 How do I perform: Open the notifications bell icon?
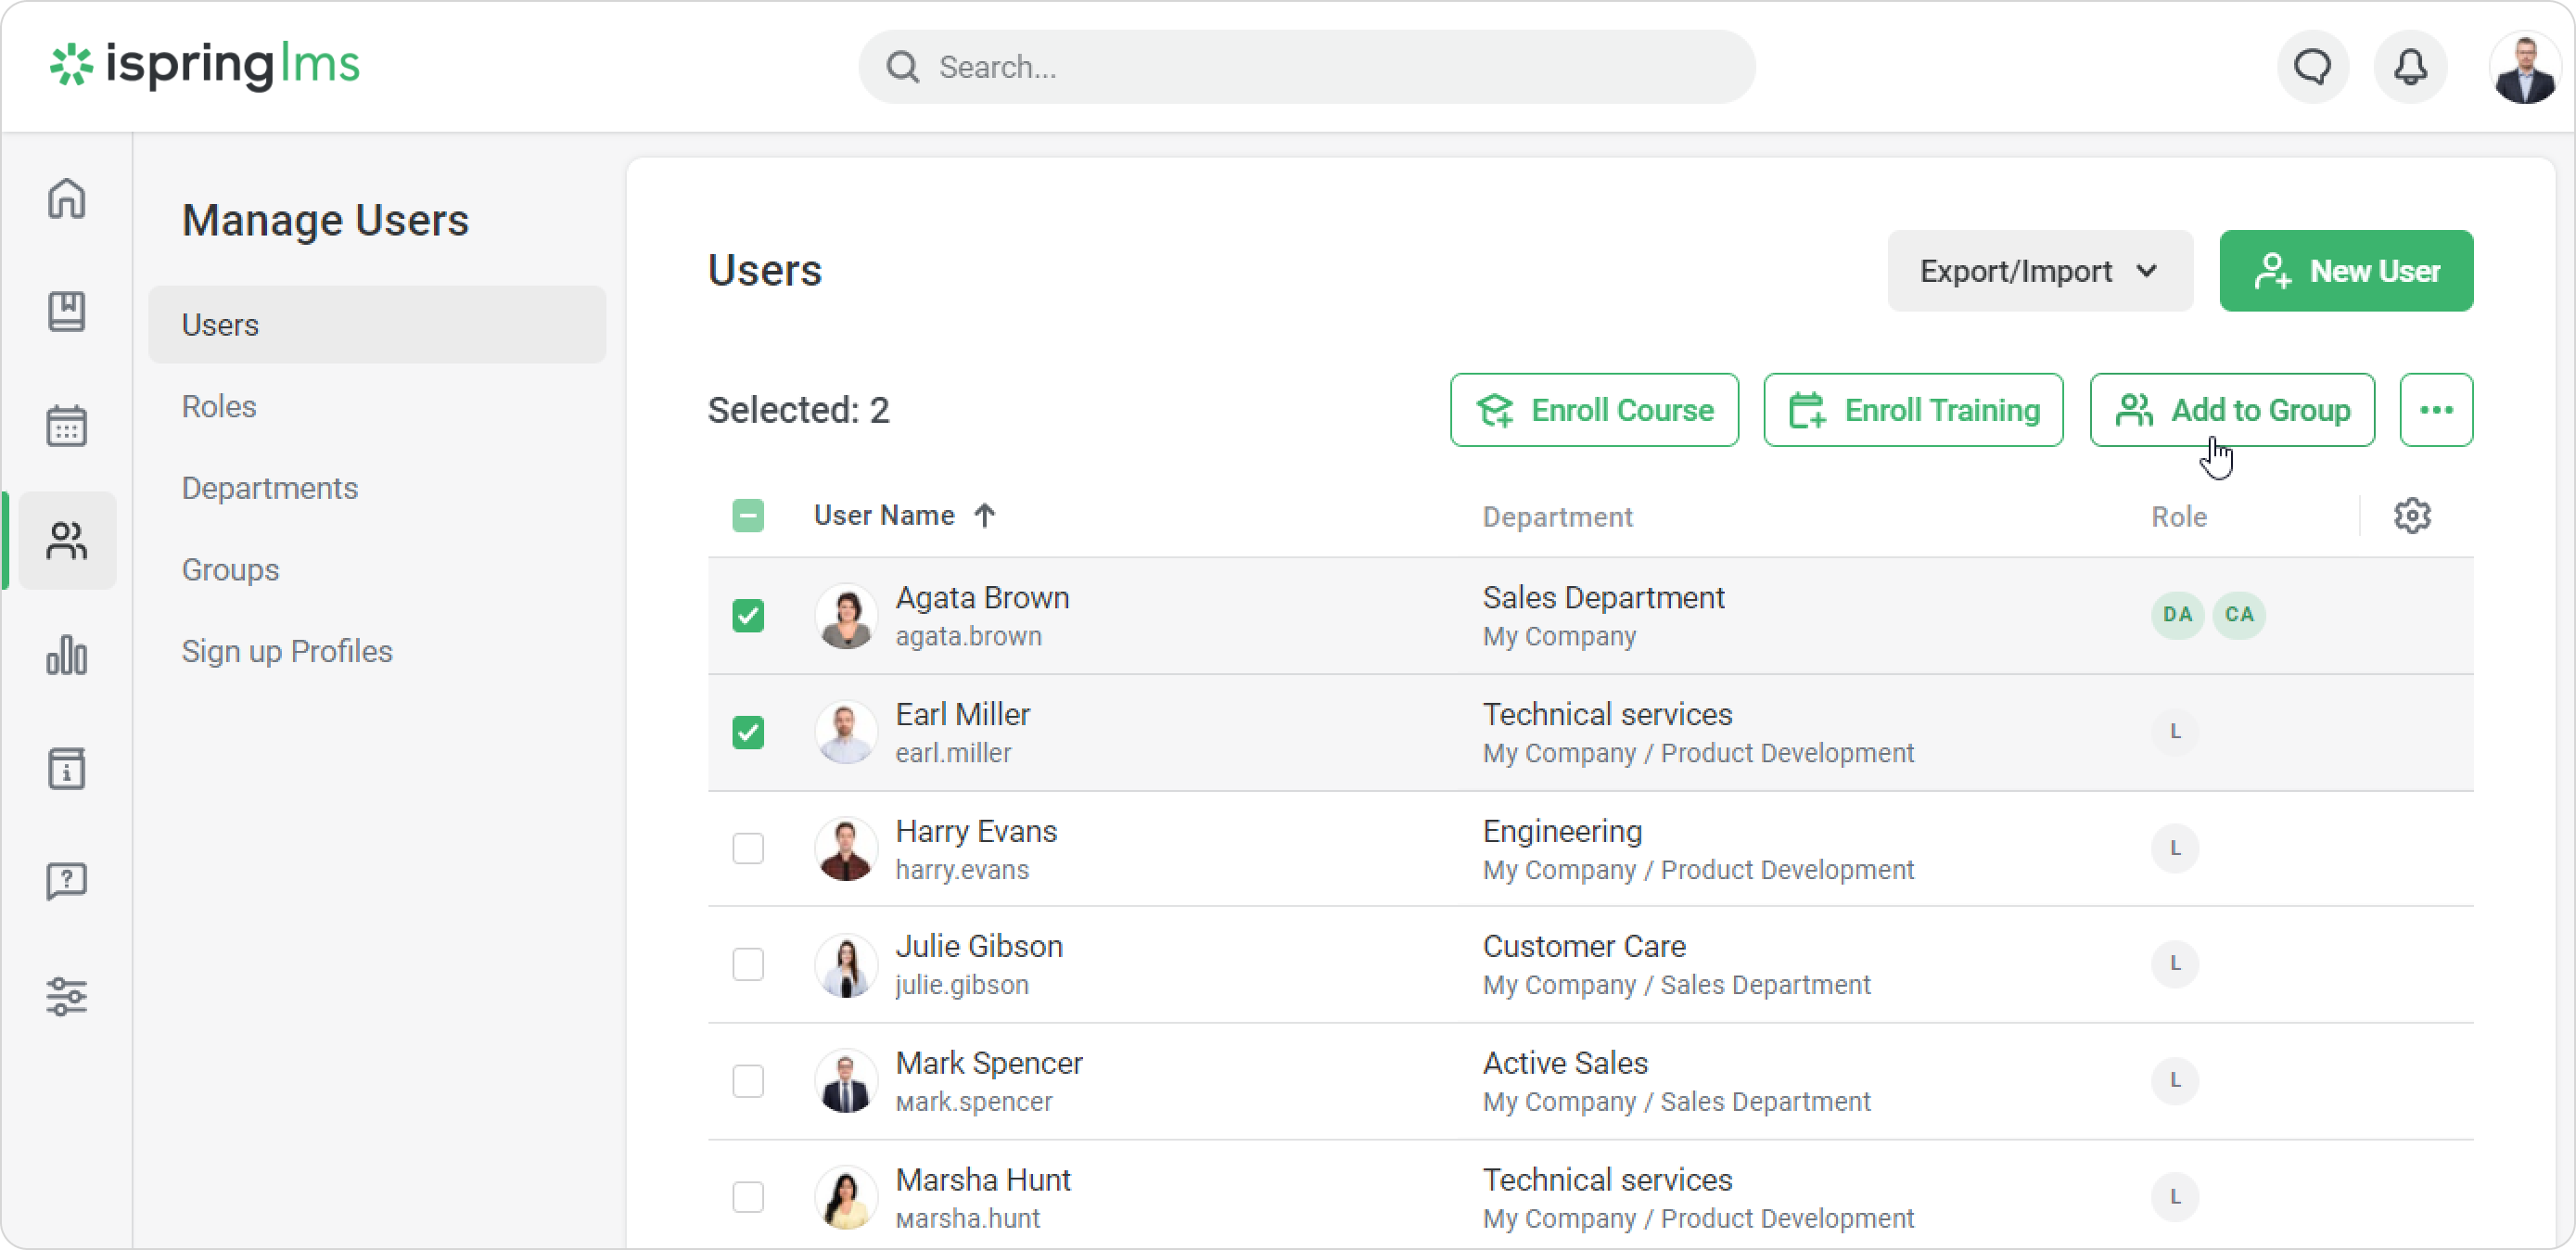pyautogui.click(x=2410, y=67)
